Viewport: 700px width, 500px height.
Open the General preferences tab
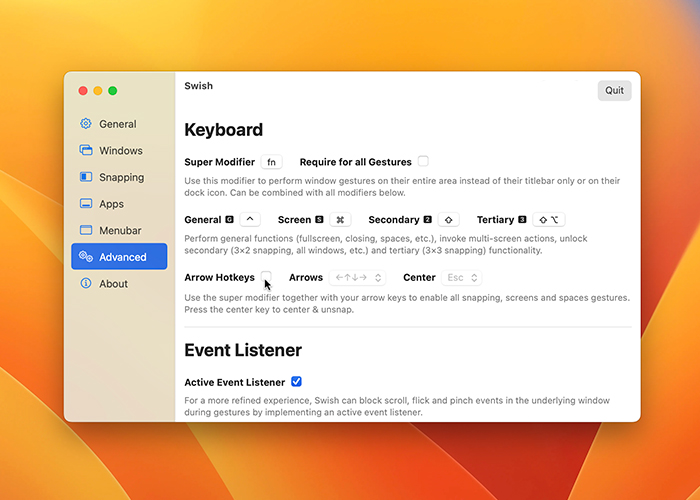tap(119, 124)
